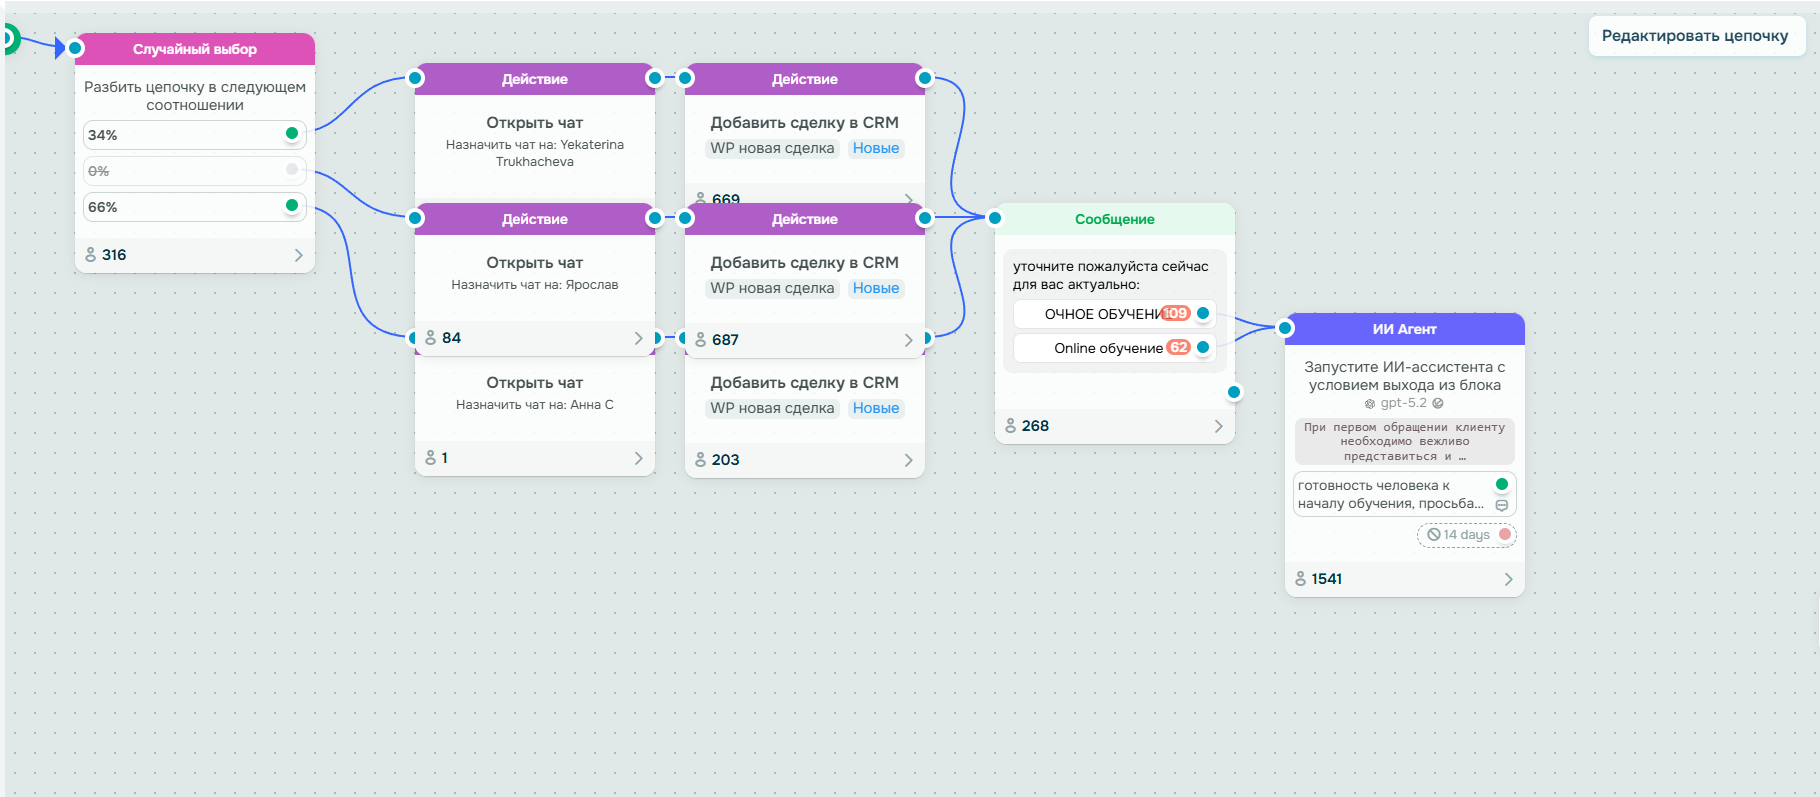Click the contacts icon next to 268
Screen dimensions: 1820x797
(1011, 426)
